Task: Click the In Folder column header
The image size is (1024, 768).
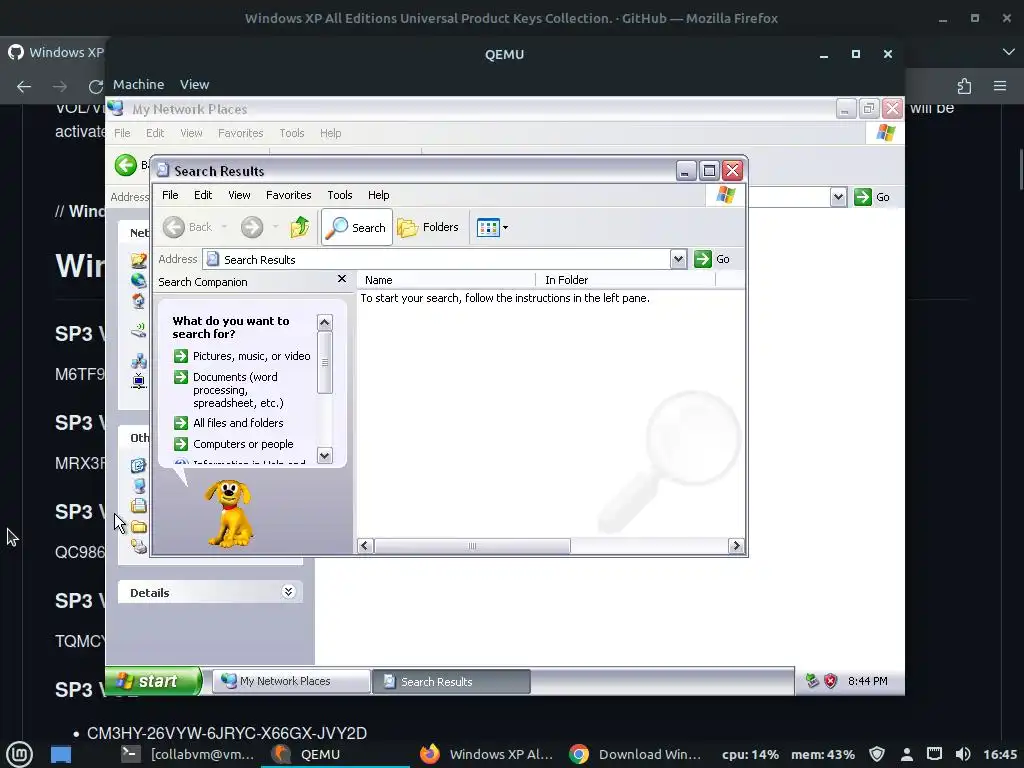Action: point(626,280)
